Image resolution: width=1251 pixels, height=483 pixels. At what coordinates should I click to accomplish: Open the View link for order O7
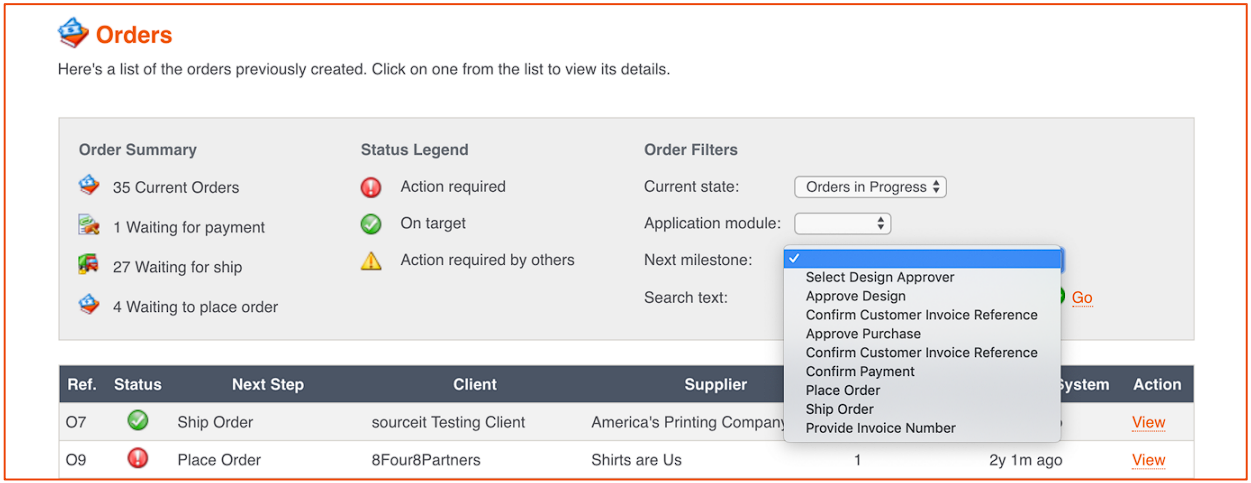click(1148, 422)
